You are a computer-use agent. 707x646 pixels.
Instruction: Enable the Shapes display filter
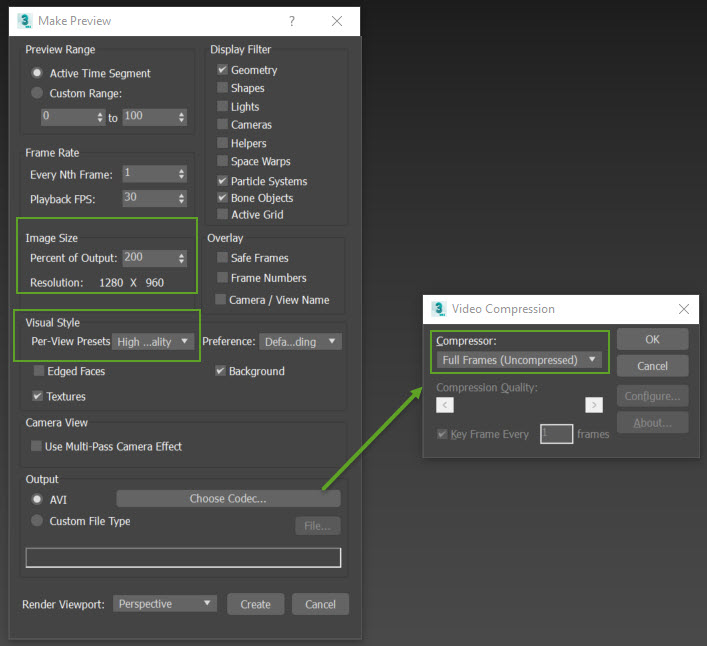[x=222, y=87]
